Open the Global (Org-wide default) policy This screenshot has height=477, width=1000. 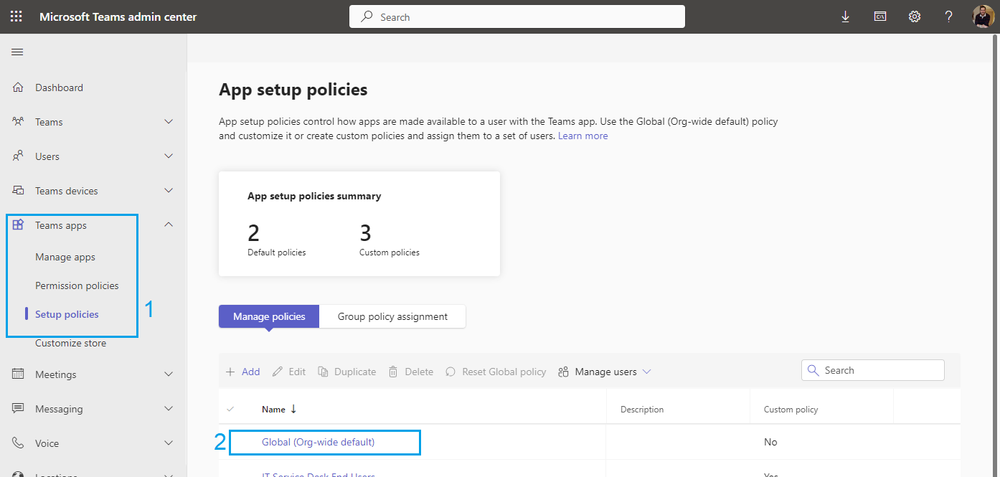click(324, 442)
